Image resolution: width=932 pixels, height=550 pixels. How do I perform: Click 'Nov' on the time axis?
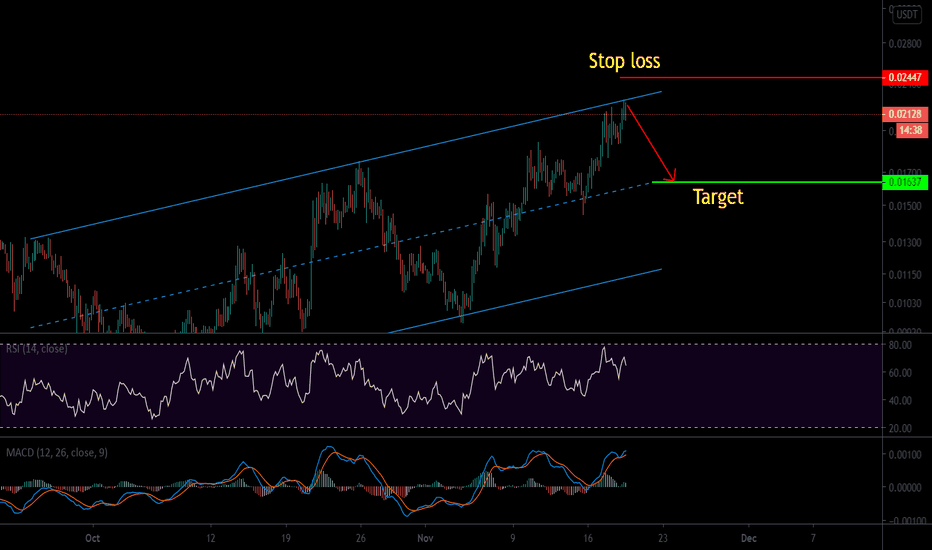point(425,538)
